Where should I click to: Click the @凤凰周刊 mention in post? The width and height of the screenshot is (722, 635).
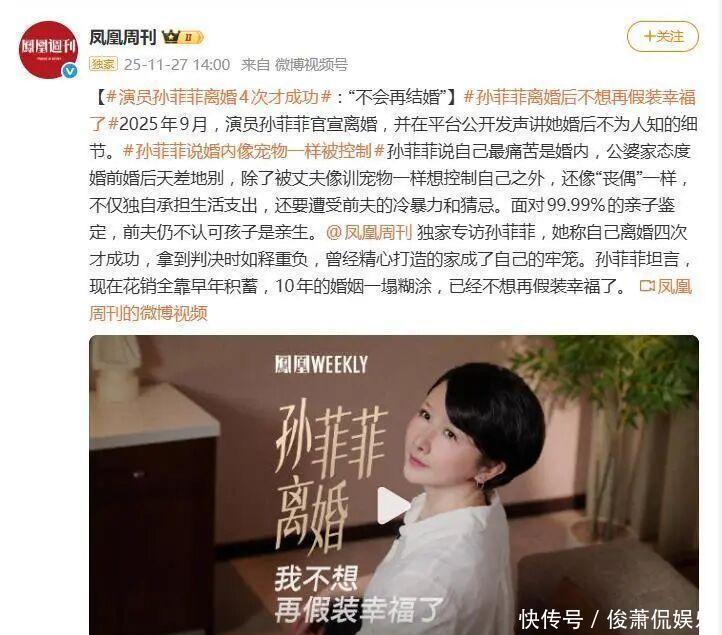click(x=369, y=232)
